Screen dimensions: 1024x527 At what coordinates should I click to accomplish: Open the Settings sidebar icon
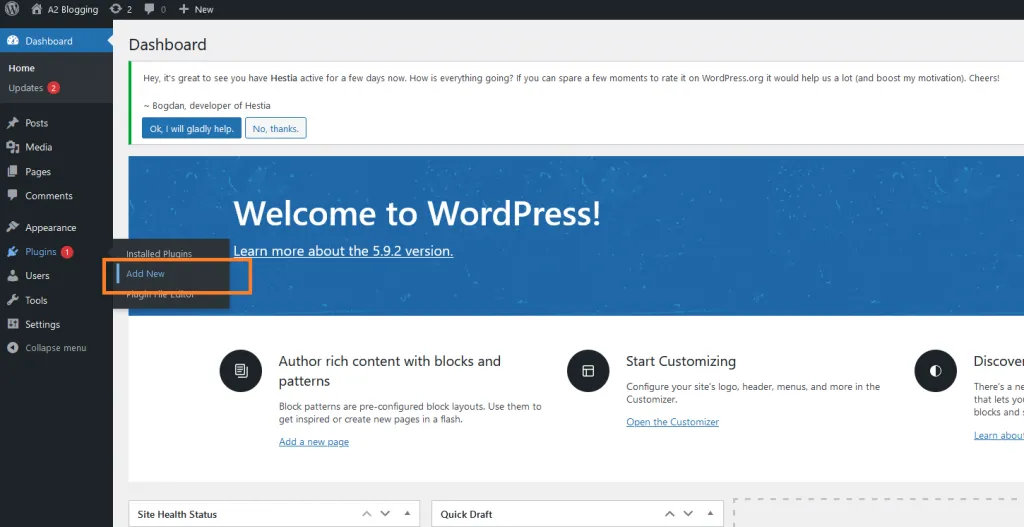(12, 325)
